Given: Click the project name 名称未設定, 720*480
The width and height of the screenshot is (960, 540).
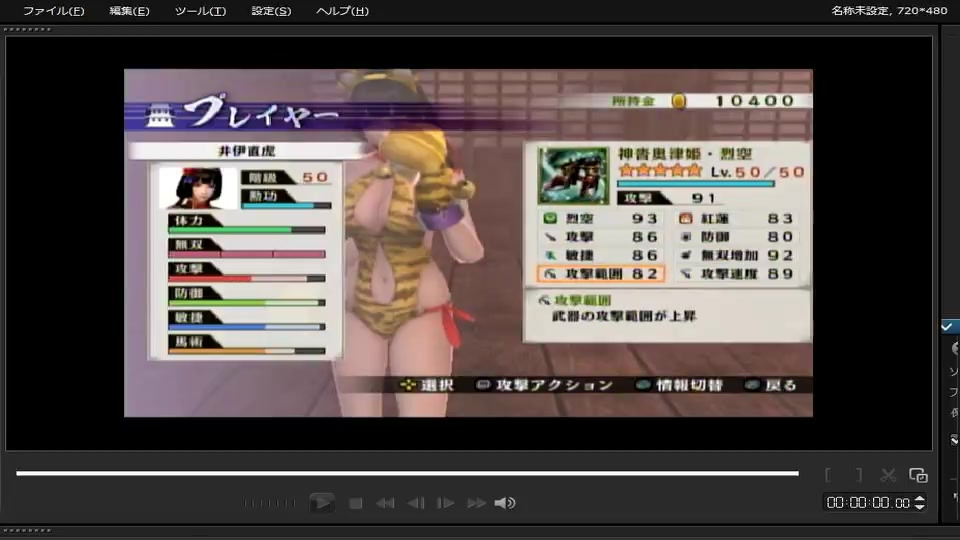Looking at the screenshot, I should [x=889, y=11].
